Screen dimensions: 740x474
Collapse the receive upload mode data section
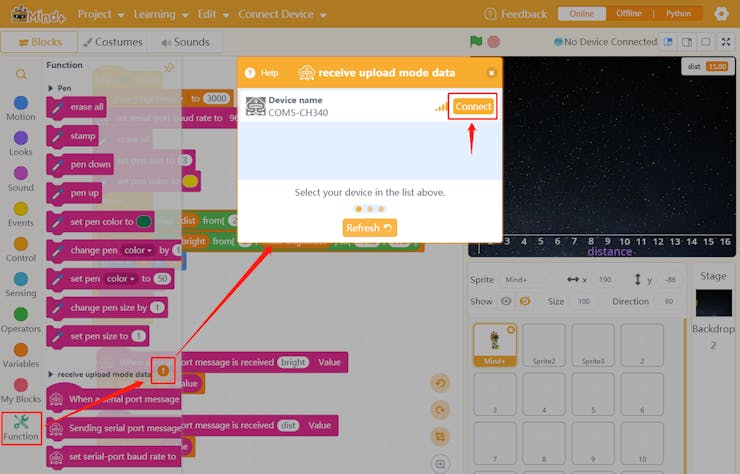pyautogui.click(x=50, y=374)
